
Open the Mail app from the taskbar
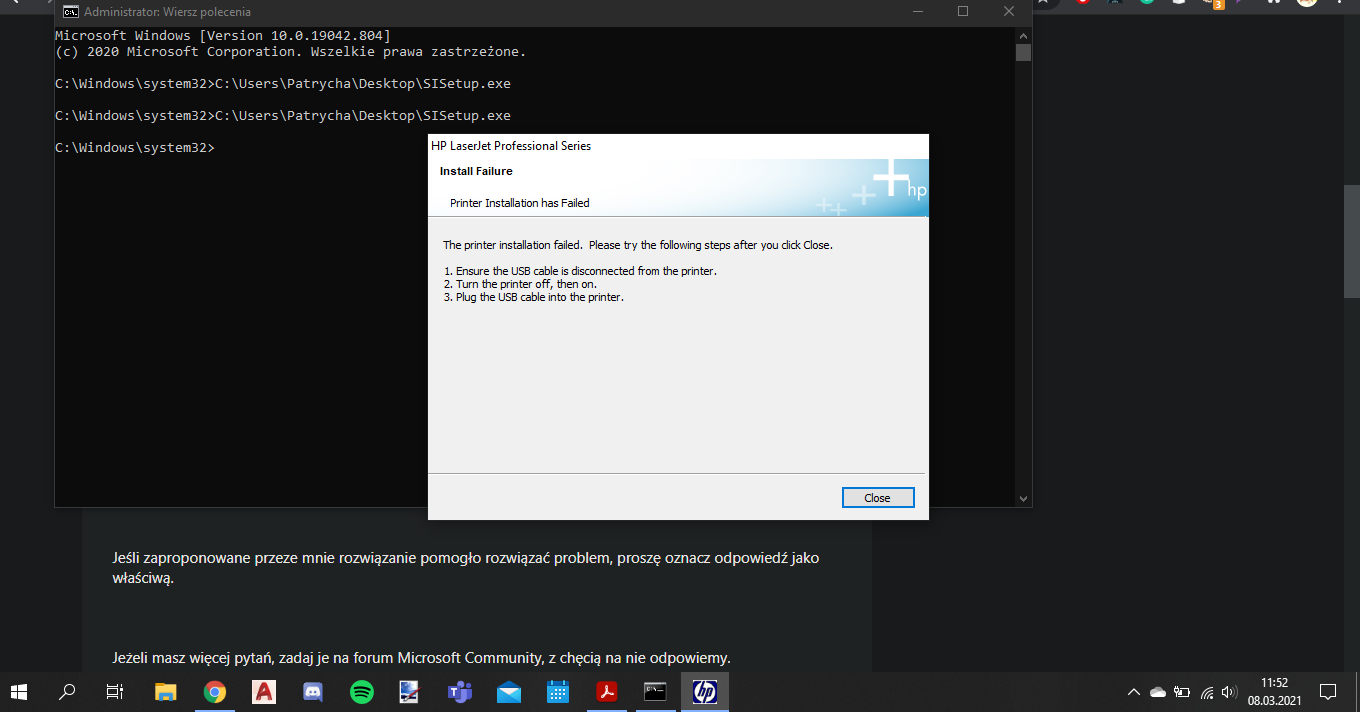(x=509, y=691)
